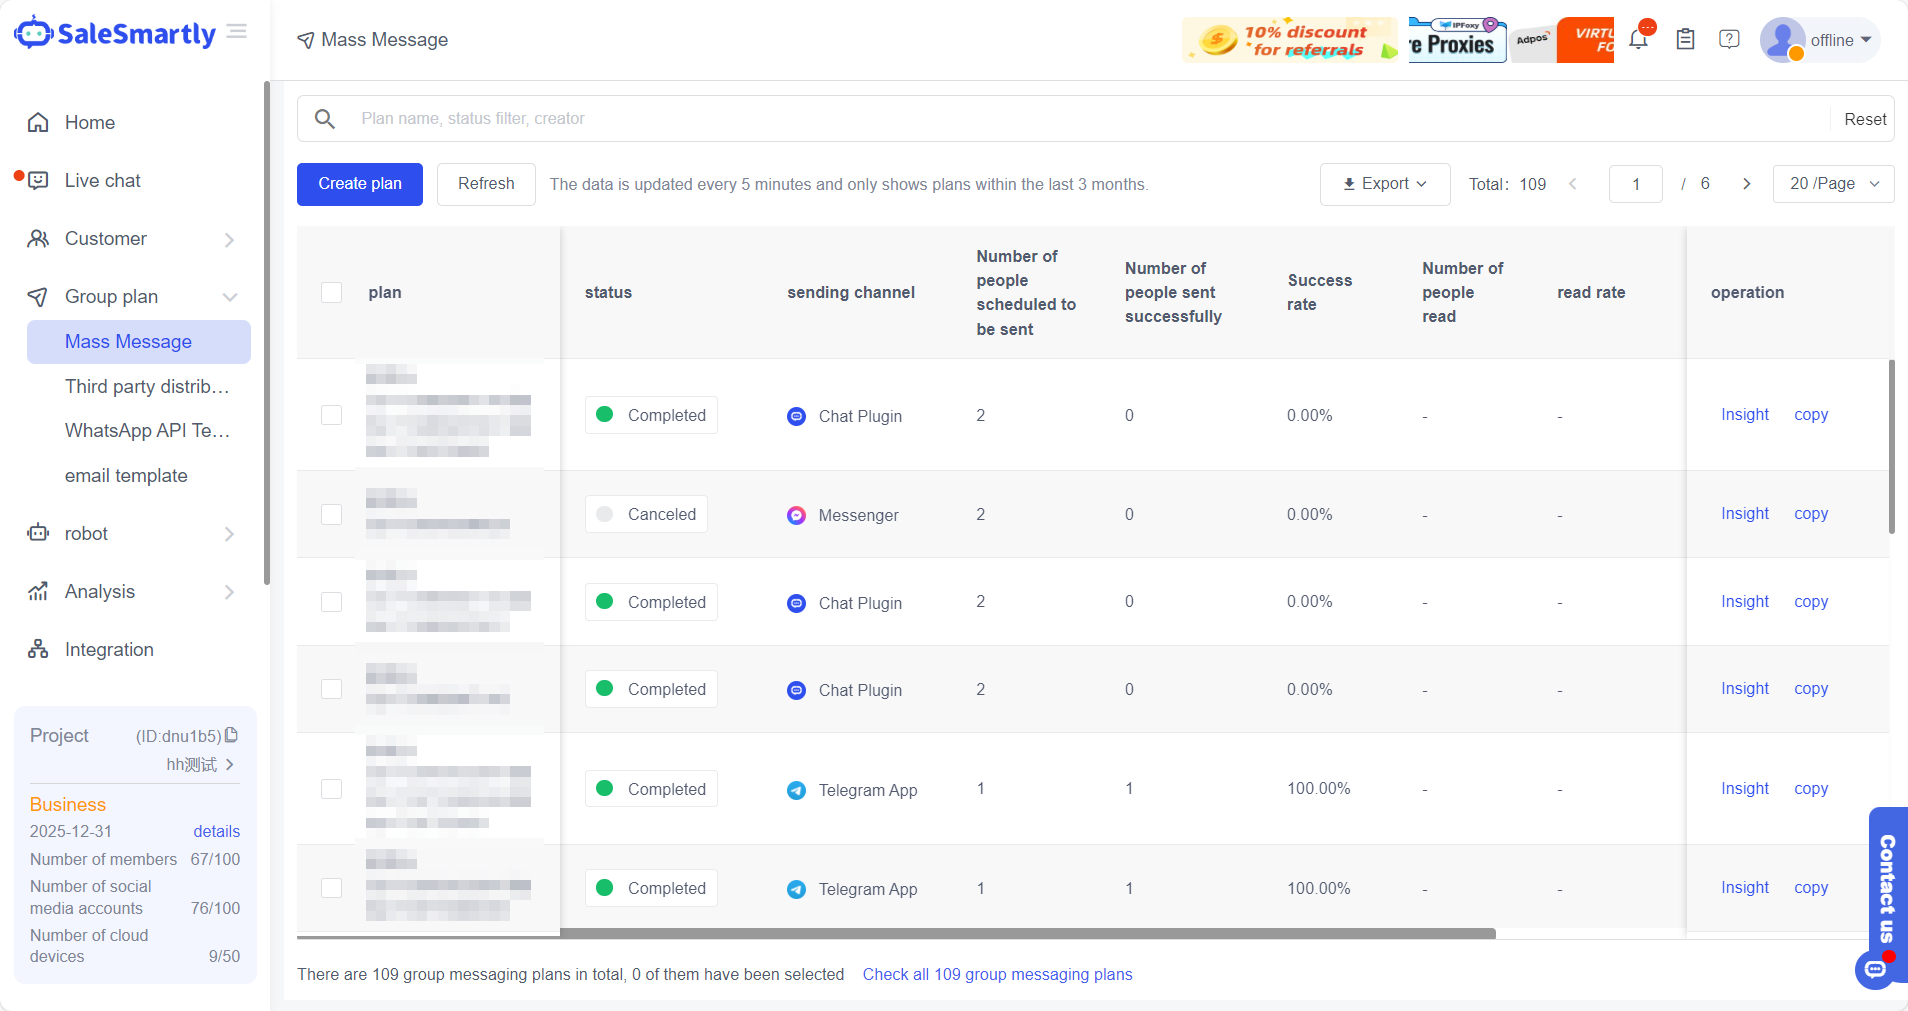Open the help question mark icon
Image resolution: width=1908 pixels, height=1011 pixels.
point(1729,40)
